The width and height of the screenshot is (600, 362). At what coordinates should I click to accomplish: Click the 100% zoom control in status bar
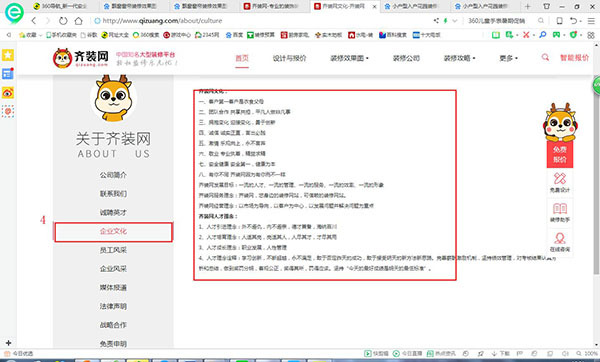tap(588, 354)
